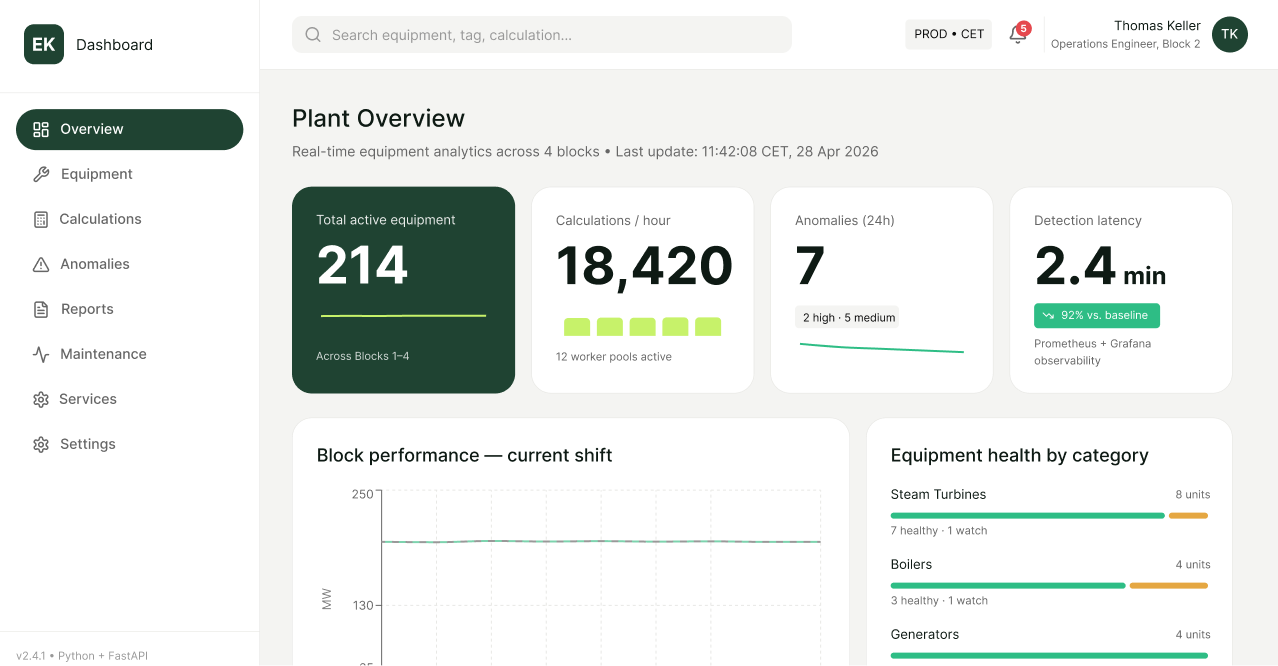The width and height of the screenshot is (1278, 666).
Task: Open Settings from sidebar
Action: pos(130,444)
